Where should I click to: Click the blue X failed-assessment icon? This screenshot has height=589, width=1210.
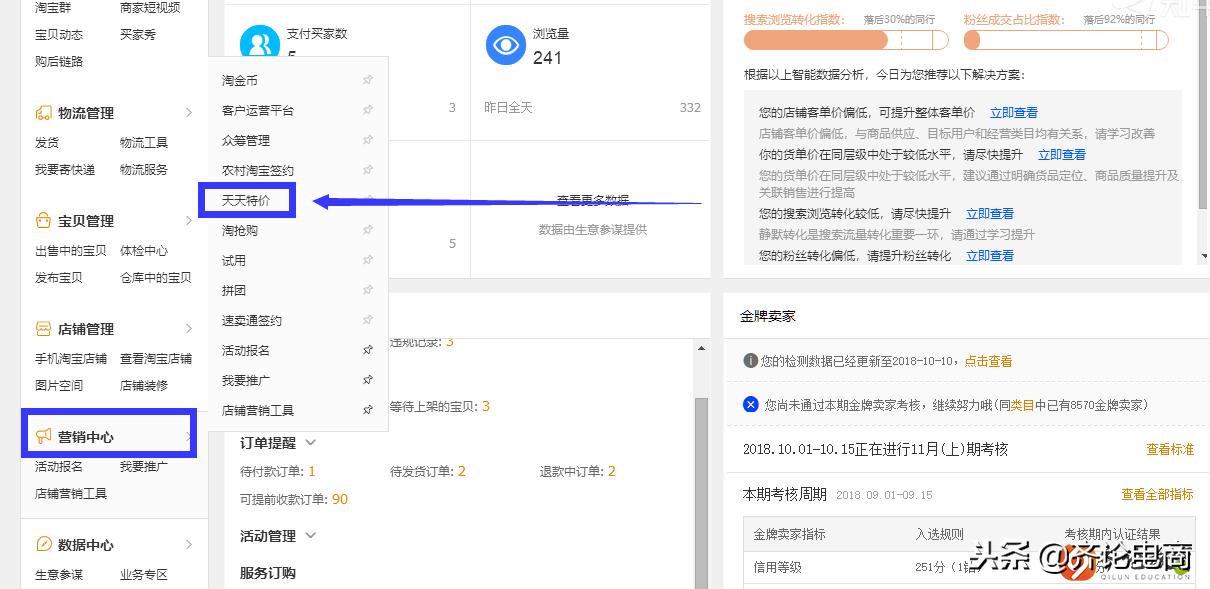point(751,405)
